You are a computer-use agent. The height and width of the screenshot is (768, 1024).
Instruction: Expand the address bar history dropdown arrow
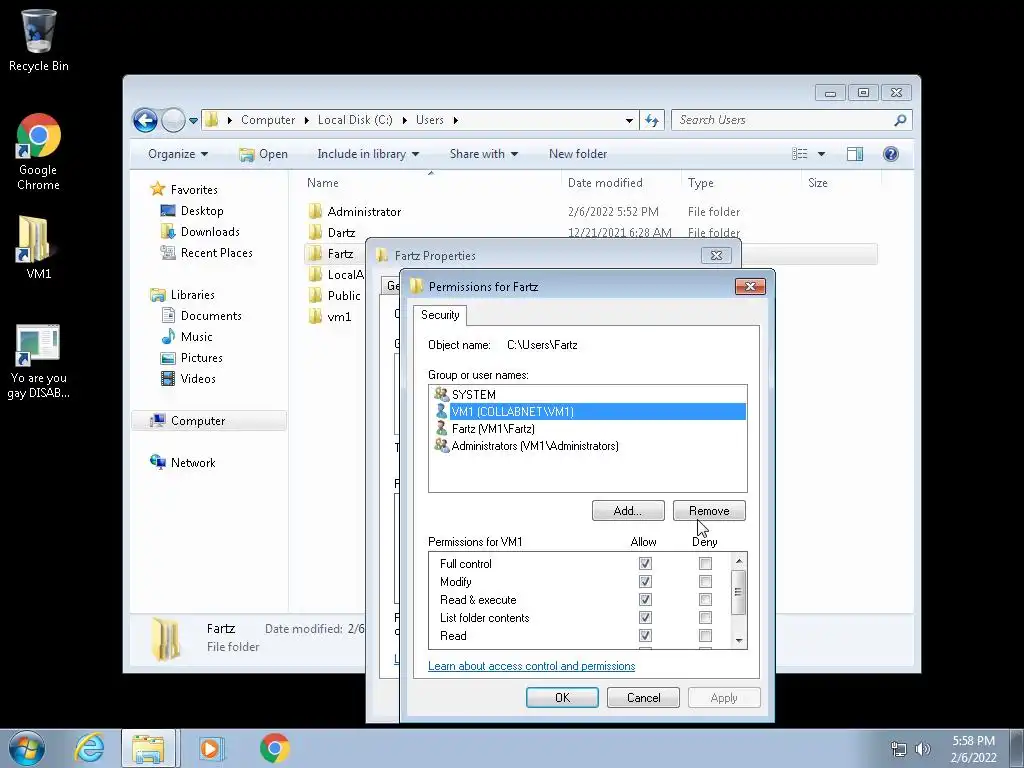point(629,120)
